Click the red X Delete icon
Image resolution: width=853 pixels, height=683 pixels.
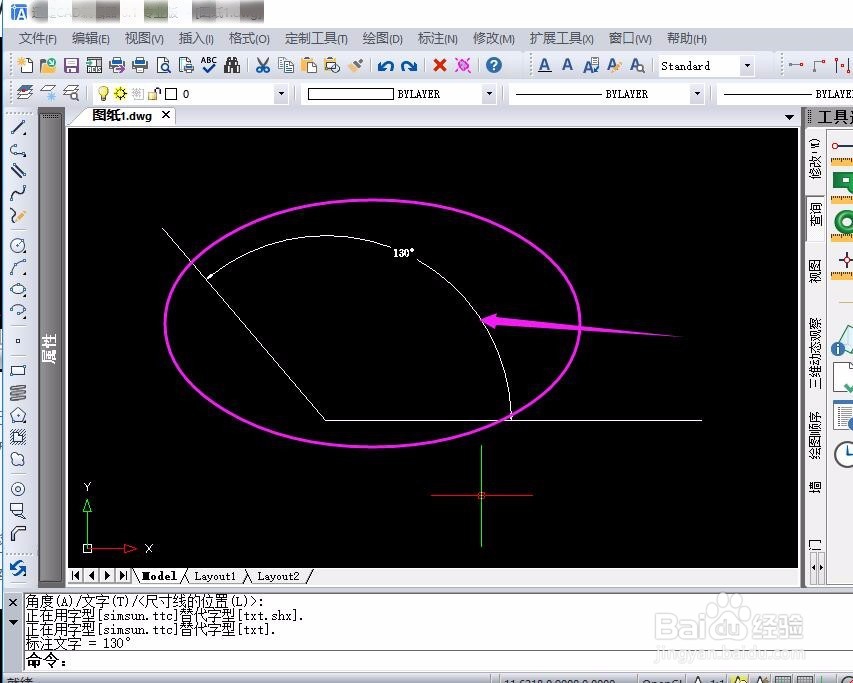pyautogui.click(x=440, y=65)
